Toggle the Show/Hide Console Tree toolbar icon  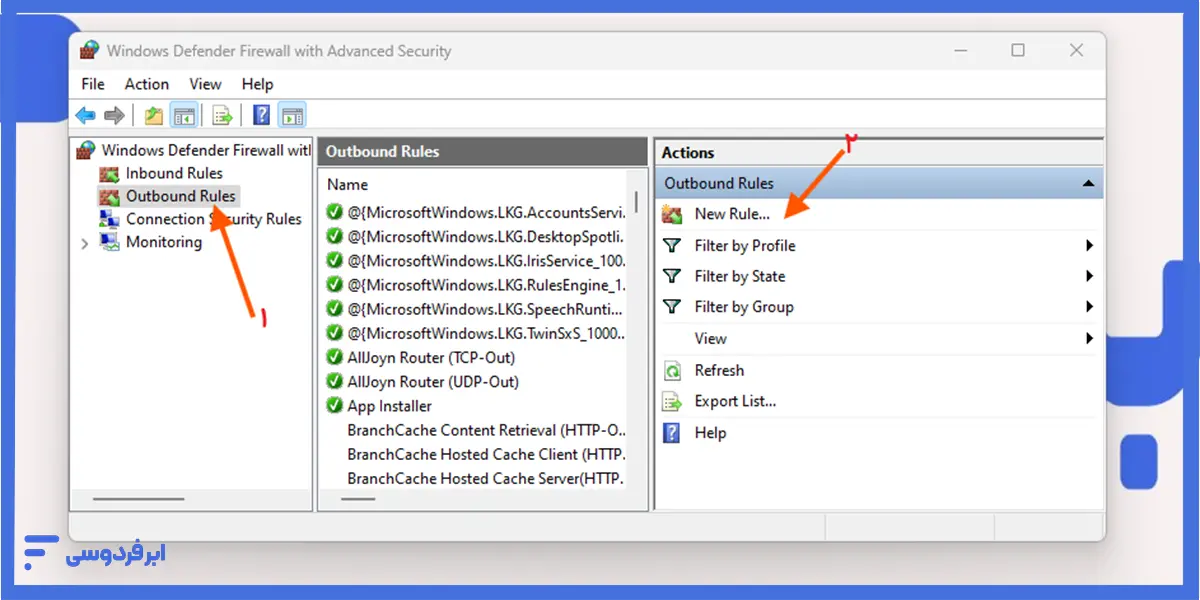tap(183, 116)
